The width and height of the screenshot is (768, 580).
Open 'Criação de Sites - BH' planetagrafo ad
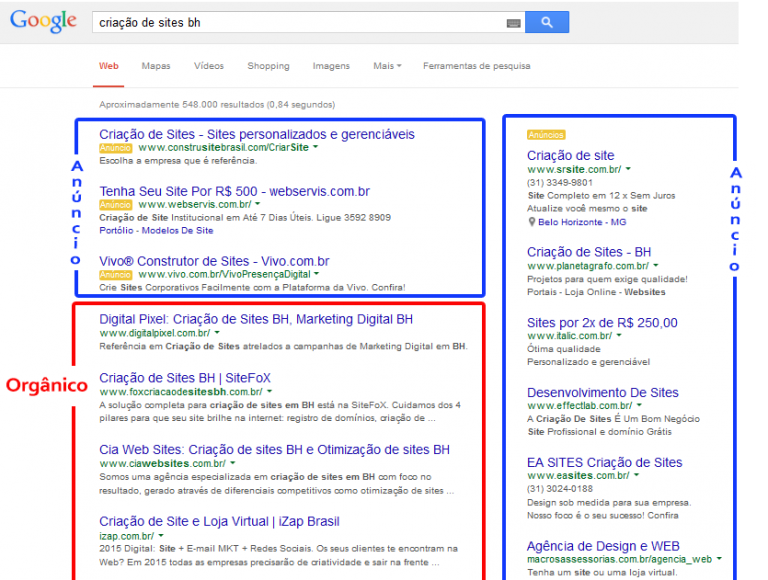tap(589, 252)
